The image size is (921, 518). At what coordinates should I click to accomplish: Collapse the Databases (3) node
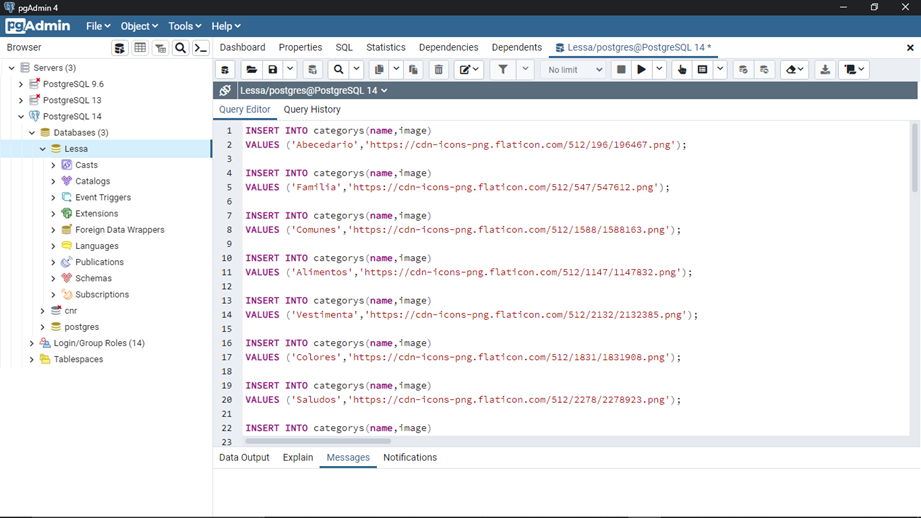click(x=32, y=133)
